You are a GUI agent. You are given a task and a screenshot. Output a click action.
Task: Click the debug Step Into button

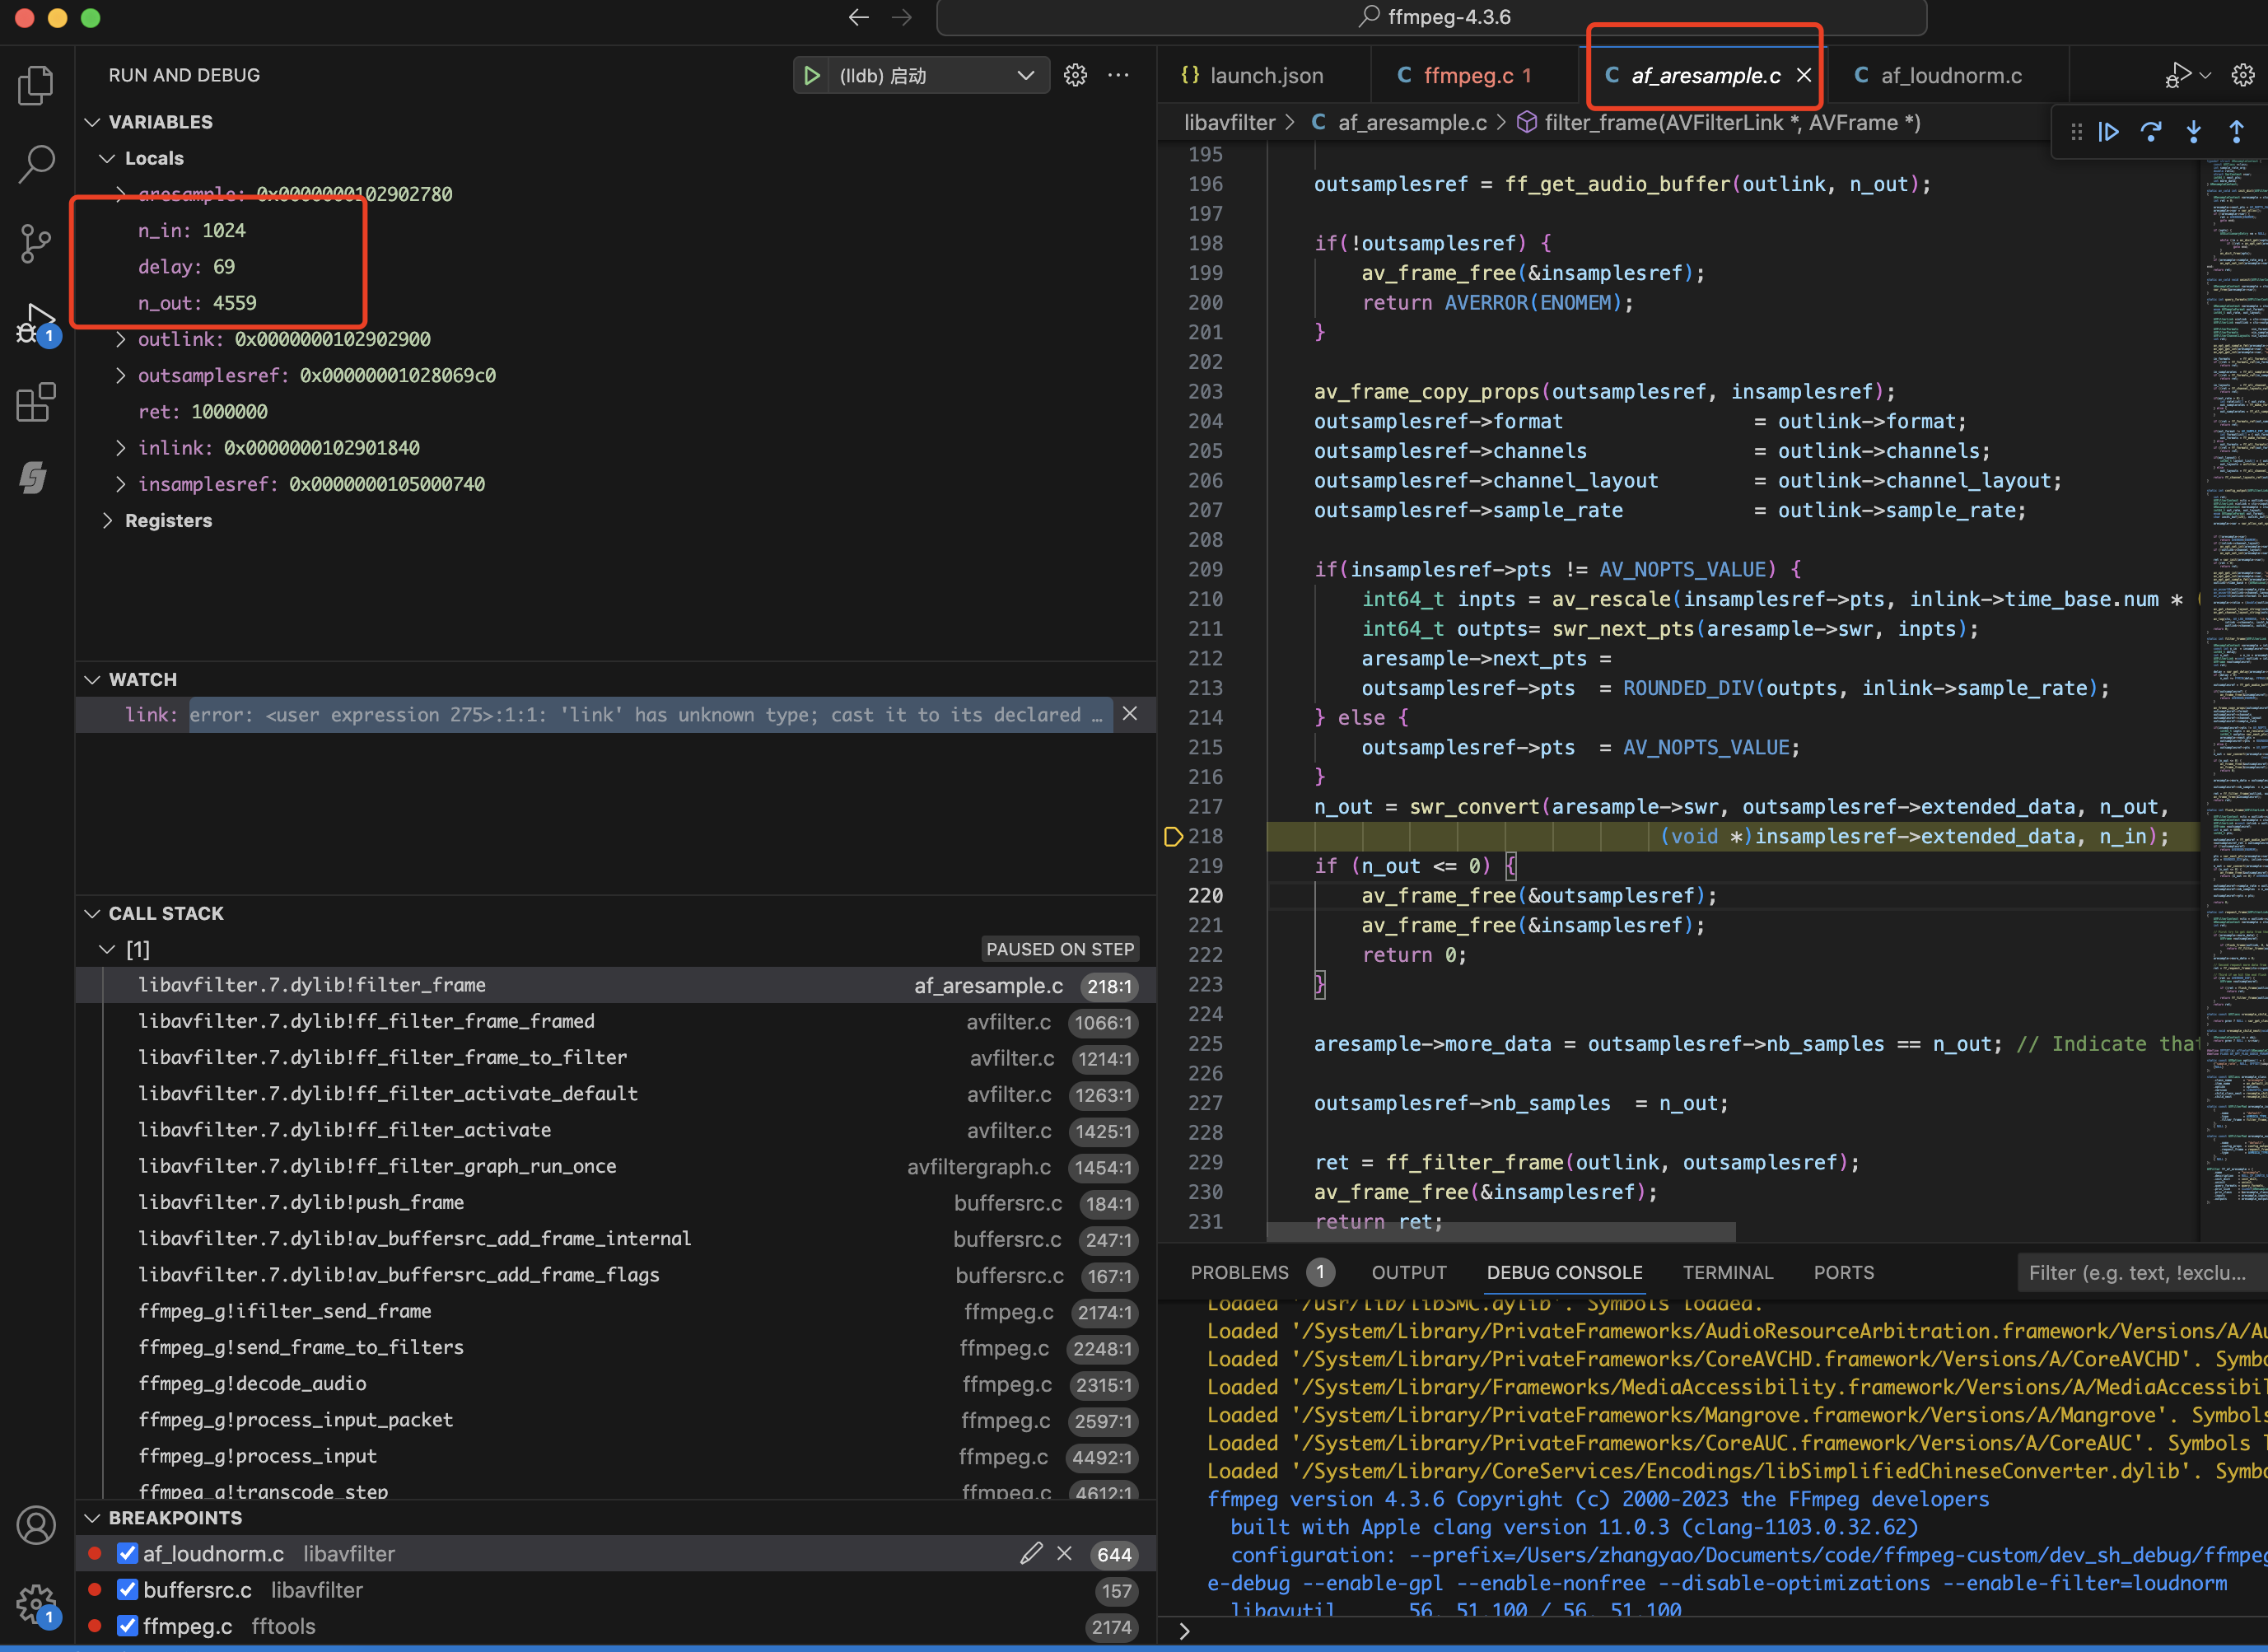click(2194, 132)
